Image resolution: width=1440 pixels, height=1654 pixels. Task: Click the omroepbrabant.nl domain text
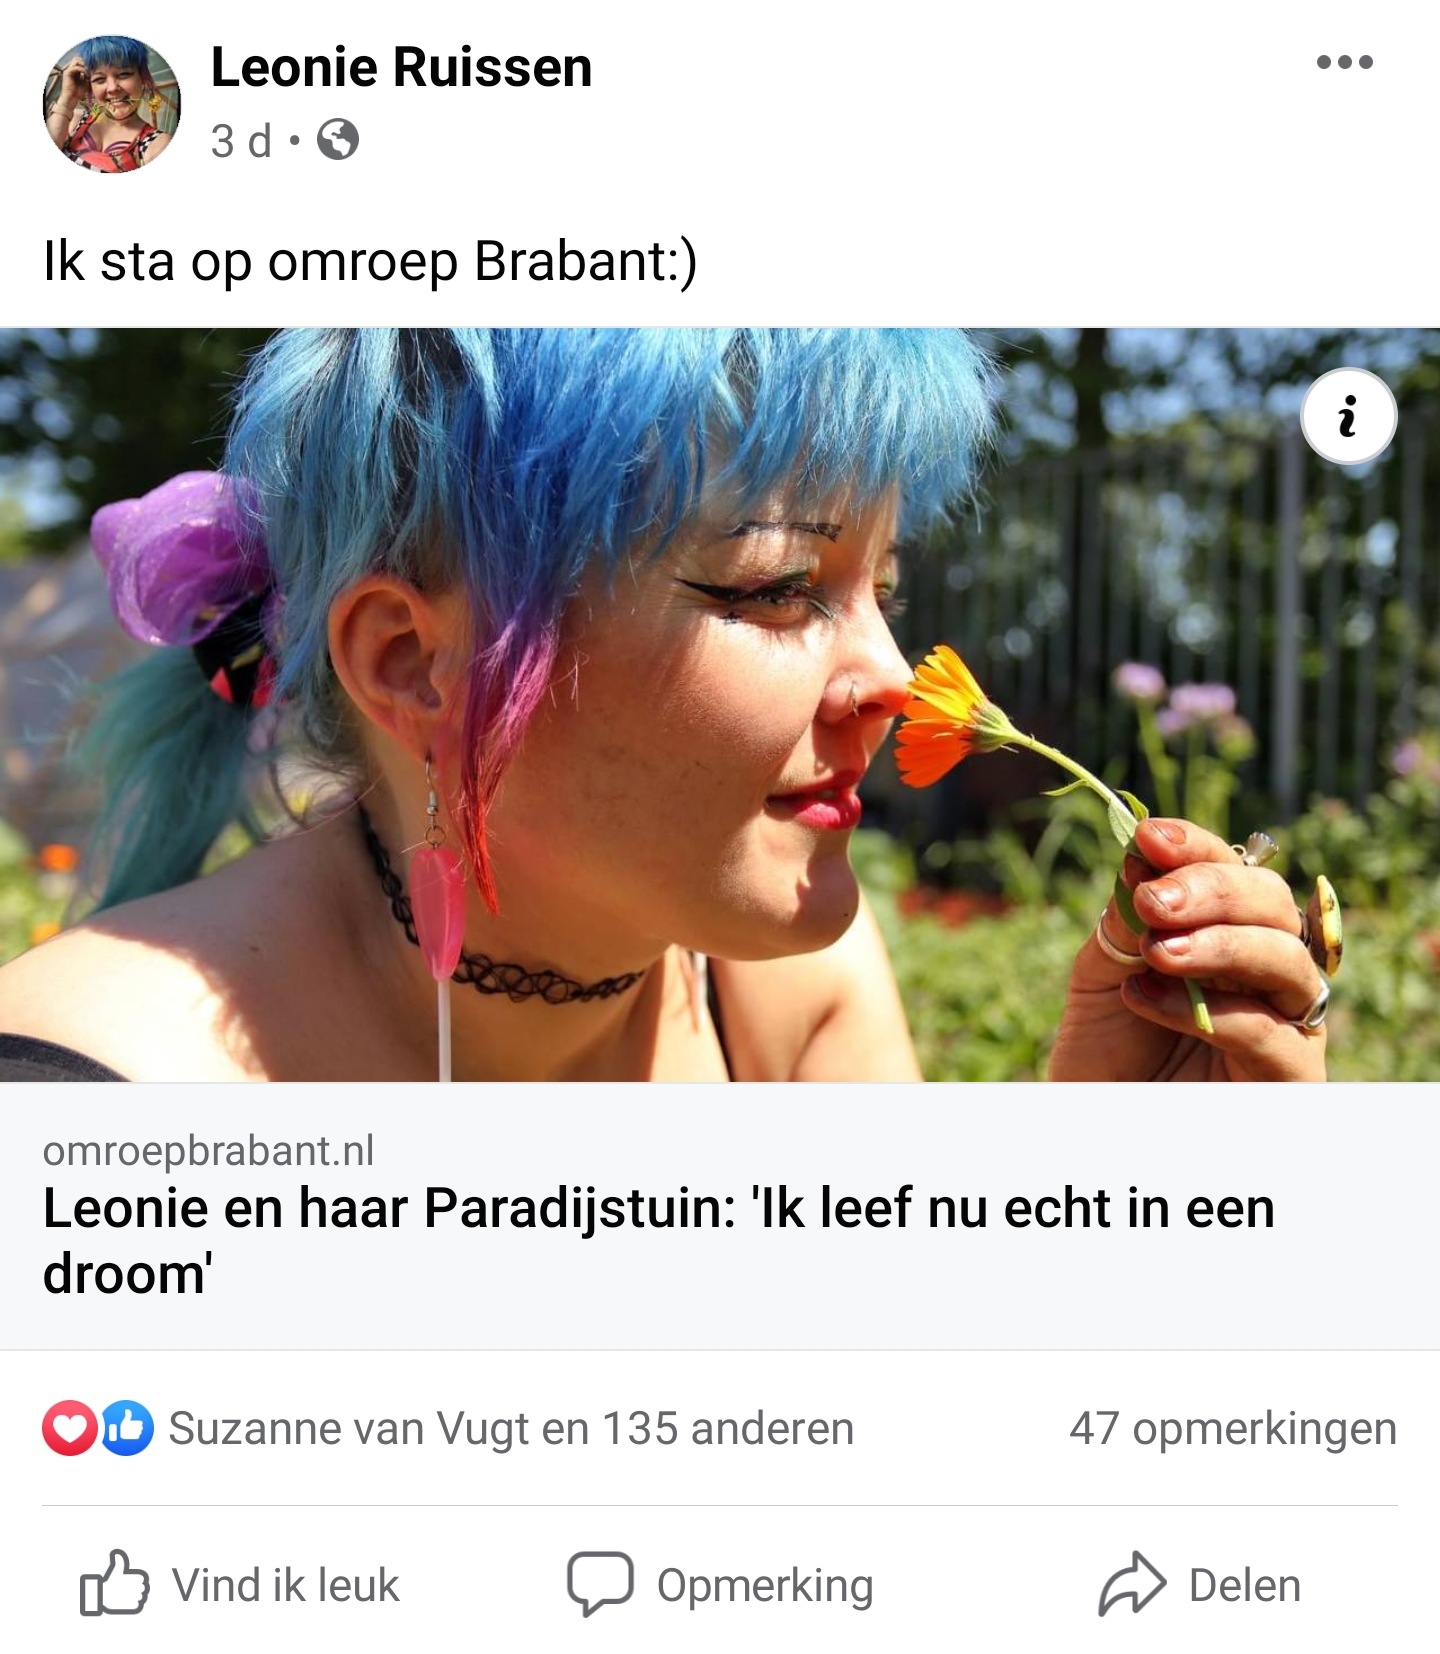208,1151
